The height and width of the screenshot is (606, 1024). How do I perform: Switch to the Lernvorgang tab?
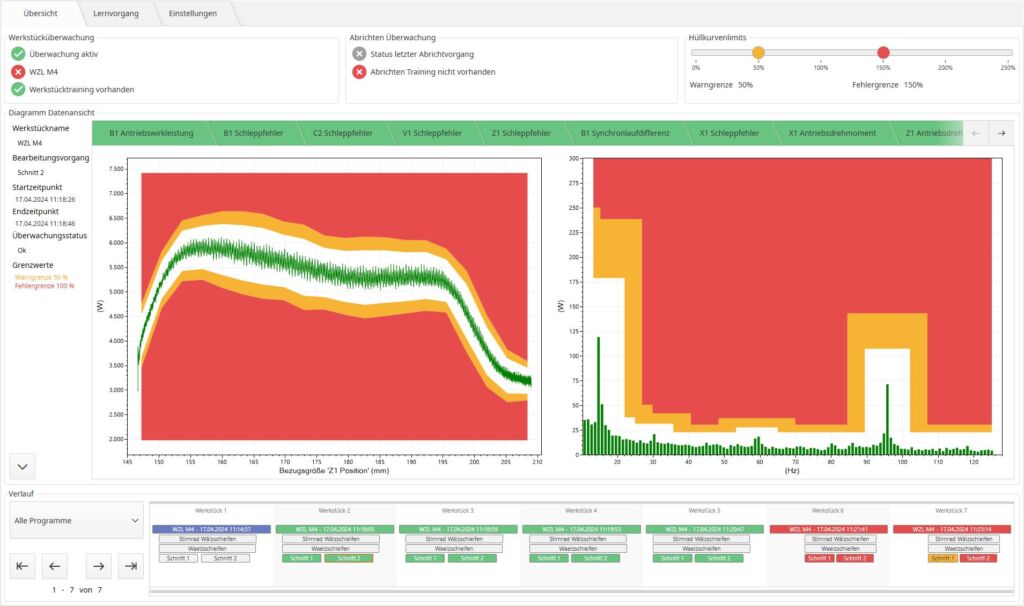pos(116,13)
